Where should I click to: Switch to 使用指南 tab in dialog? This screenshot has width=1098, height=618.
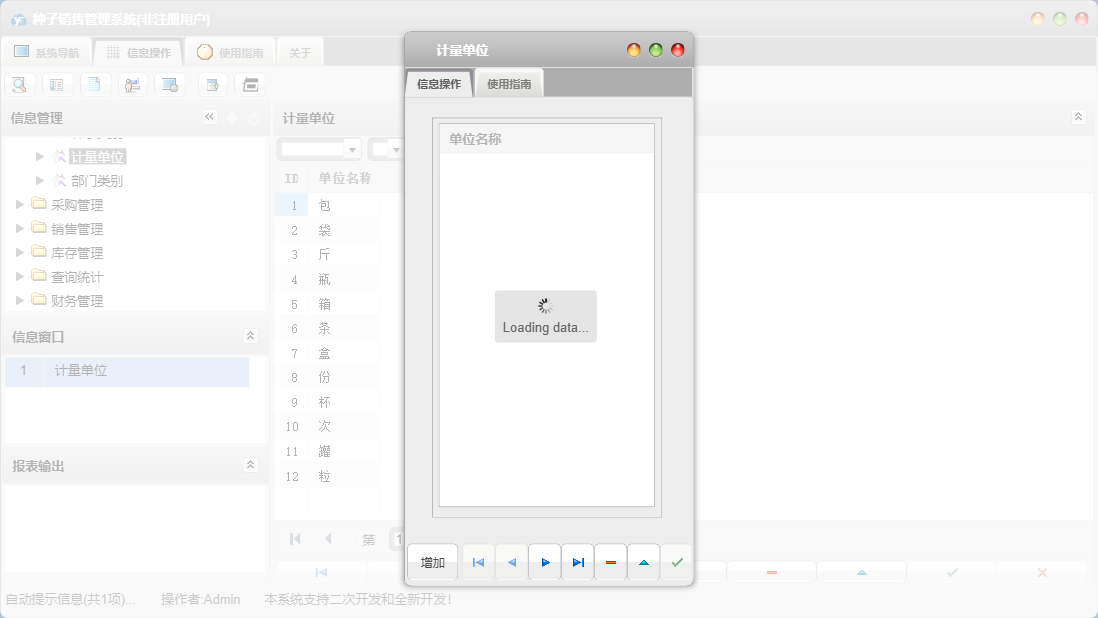509,84
